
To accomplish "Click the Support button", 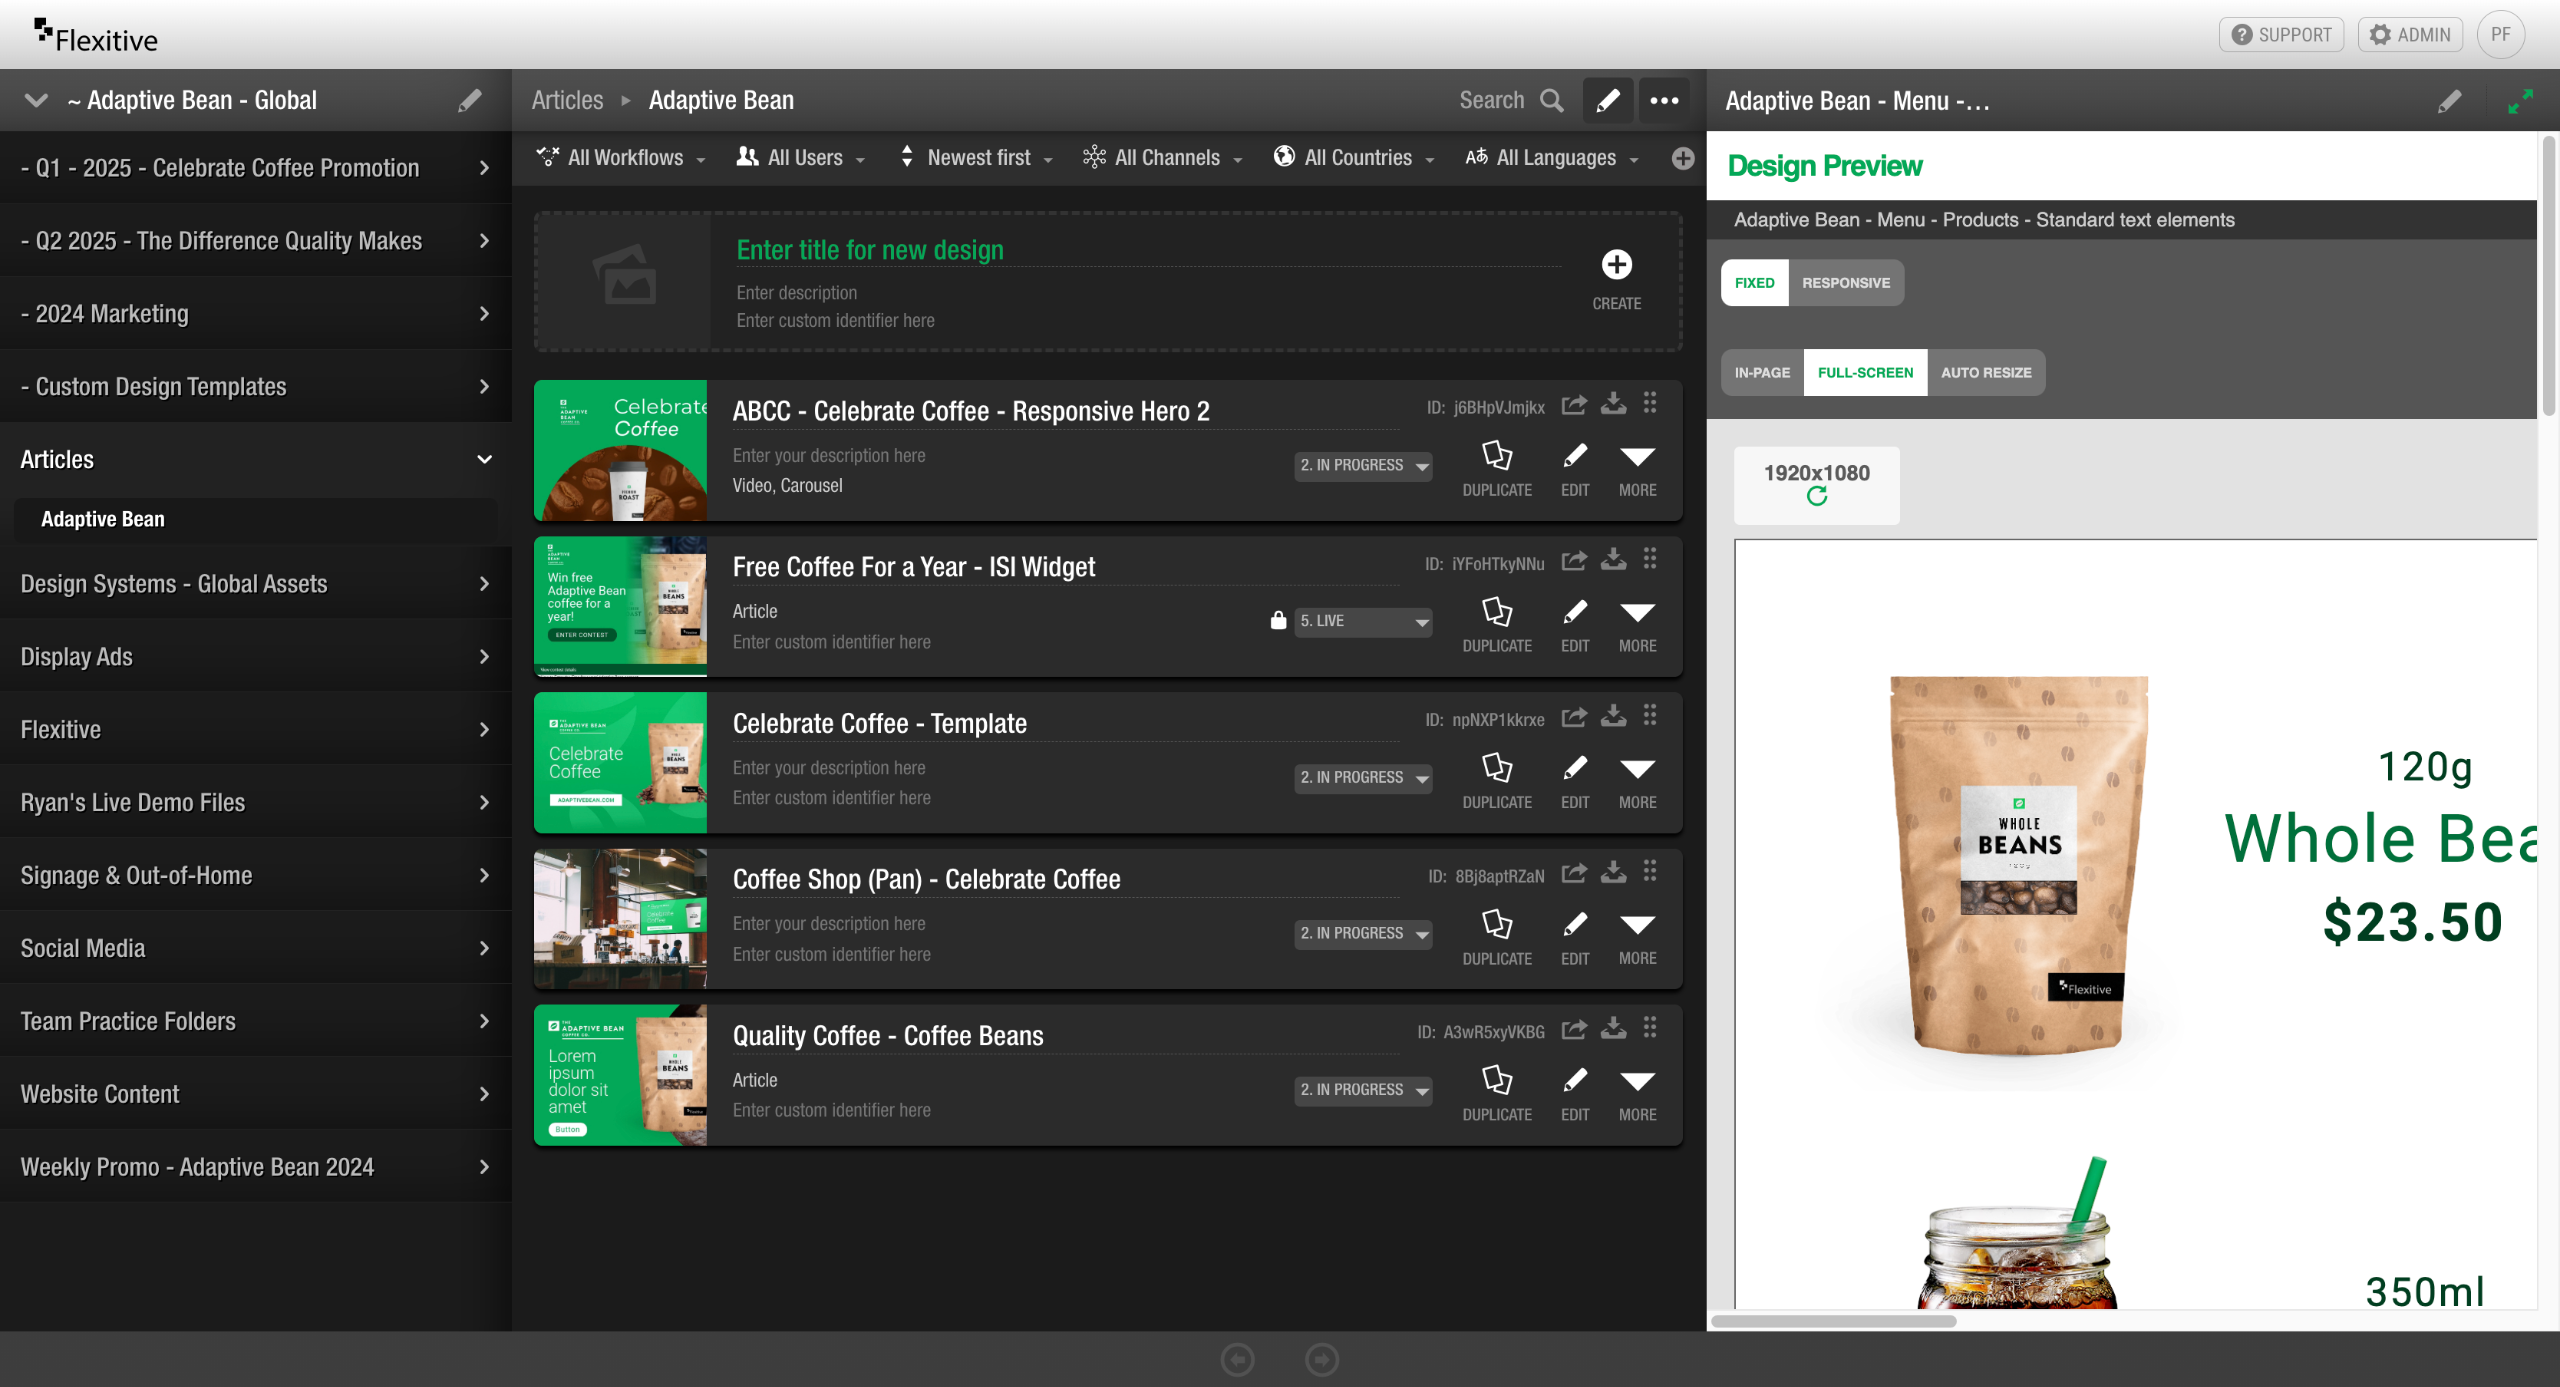I will (2281, 35).
